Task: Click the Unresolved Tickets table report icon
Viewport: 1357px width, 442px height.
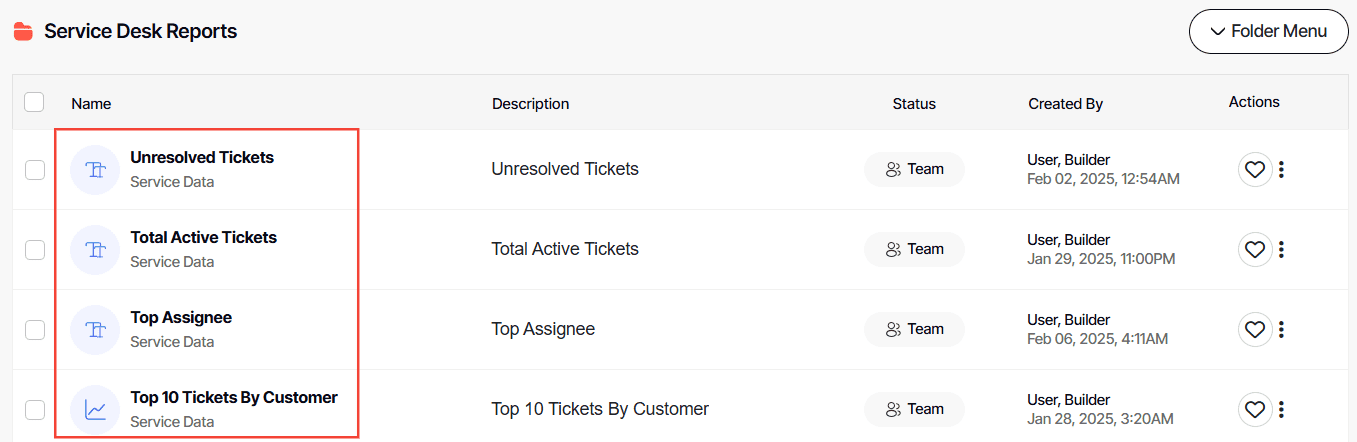Action: (x=96, y=170)
